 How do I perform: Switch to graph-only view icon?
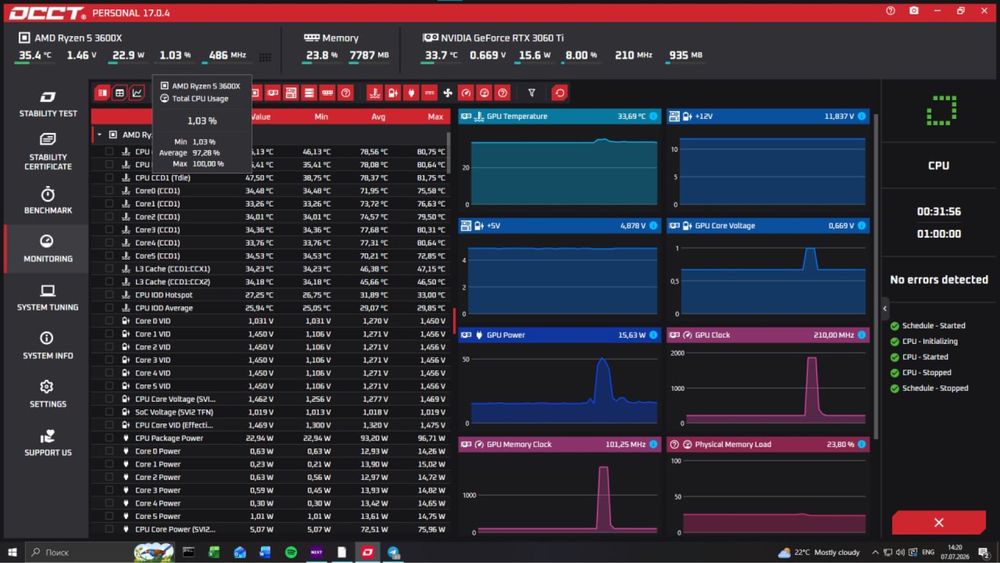(x=136, y=93)
